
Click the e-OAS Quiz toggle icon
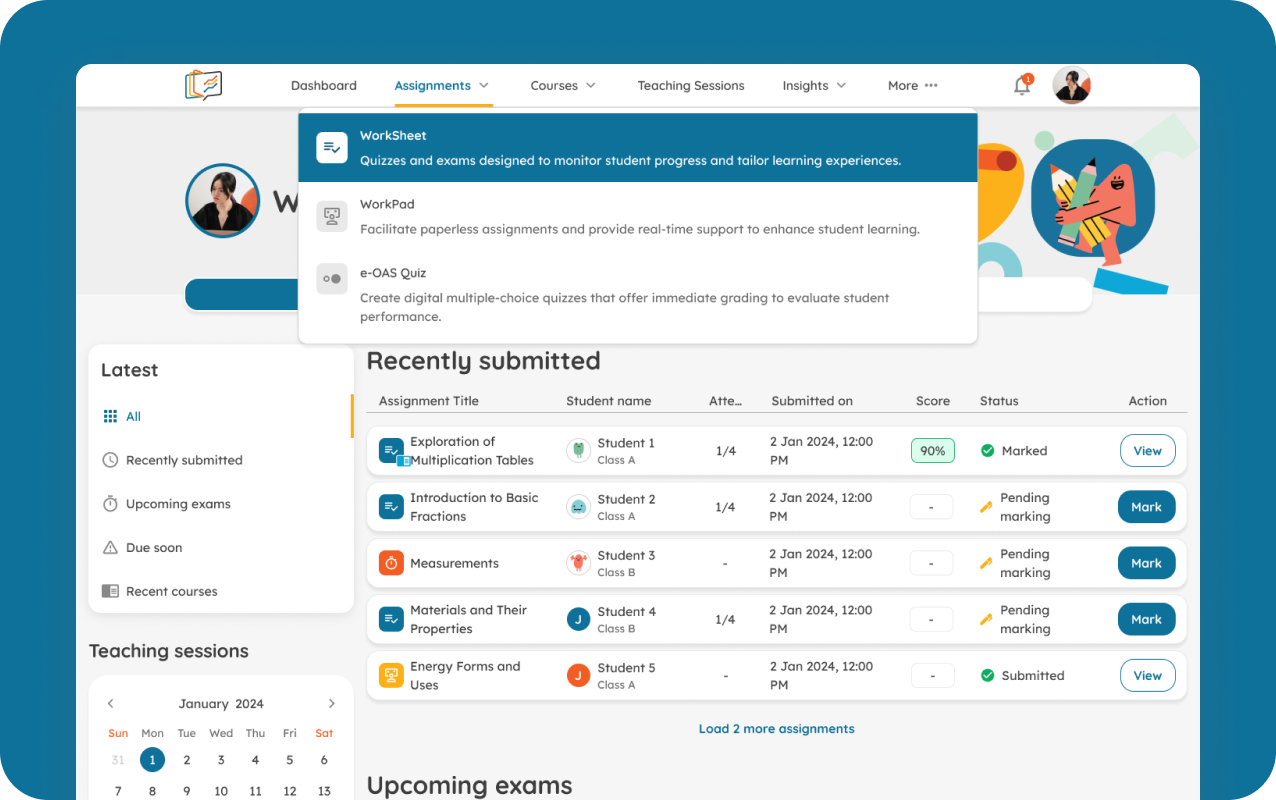point(332,279)
